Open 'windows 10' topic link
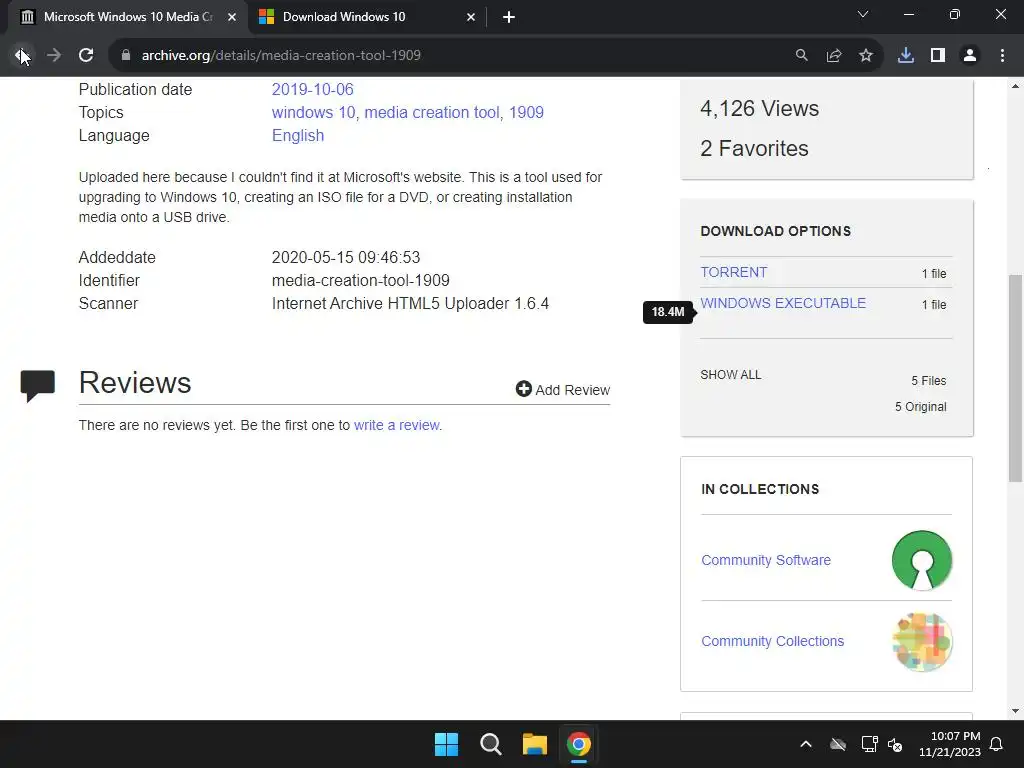 click(x=313, y=112)
